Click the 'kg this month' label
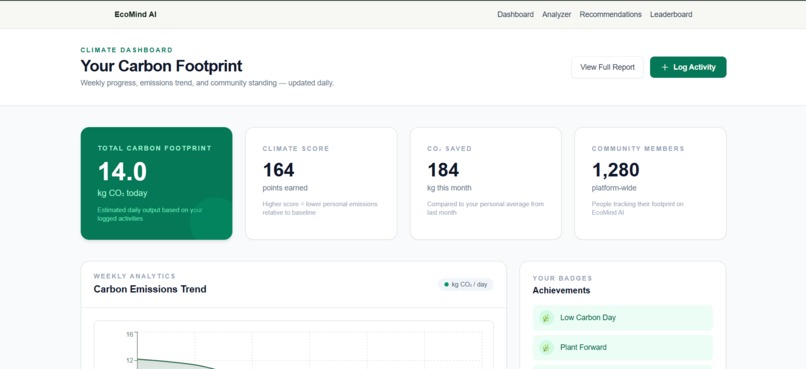Viewport: 806px width, 369px height. [x=449, y=188]
